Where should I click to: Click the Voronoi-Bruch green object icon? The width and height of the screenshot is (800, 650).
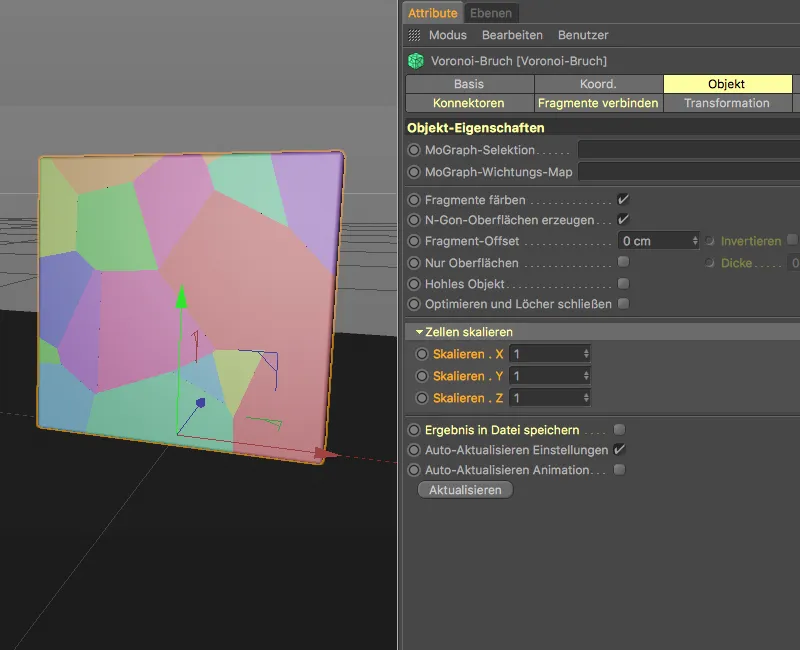416,61
